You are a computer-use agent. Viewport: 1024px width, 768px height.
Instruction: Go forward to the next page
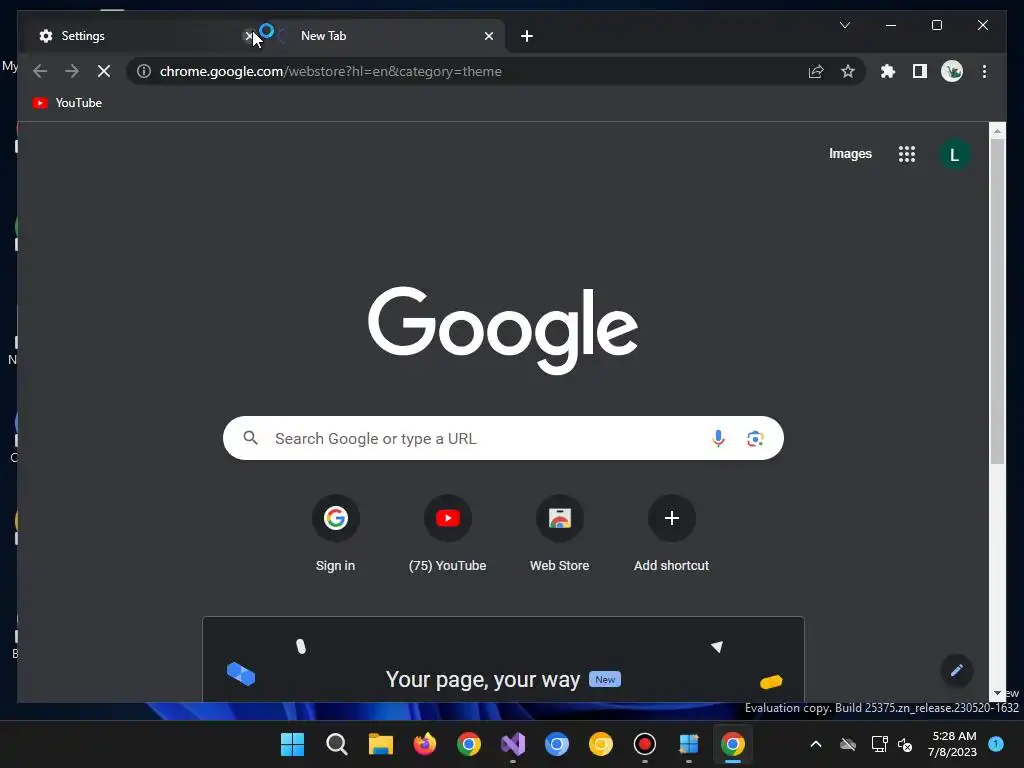(x=72, y=71)
